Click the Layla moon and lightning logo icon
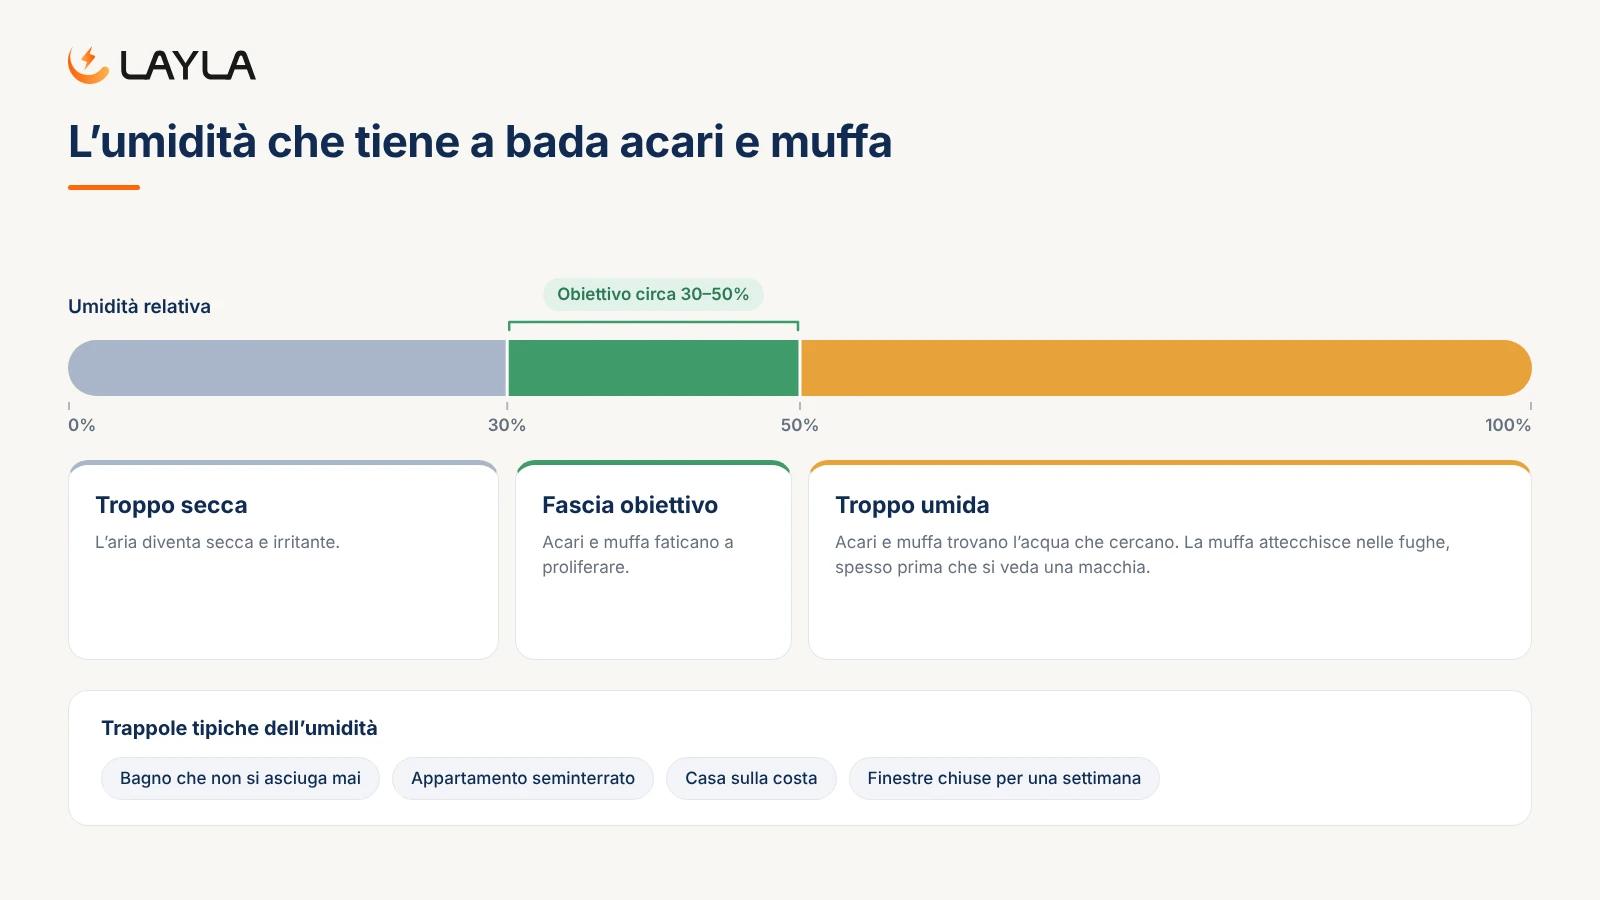Viewport: 1600px width, 900px height. [x=88, y=65]
